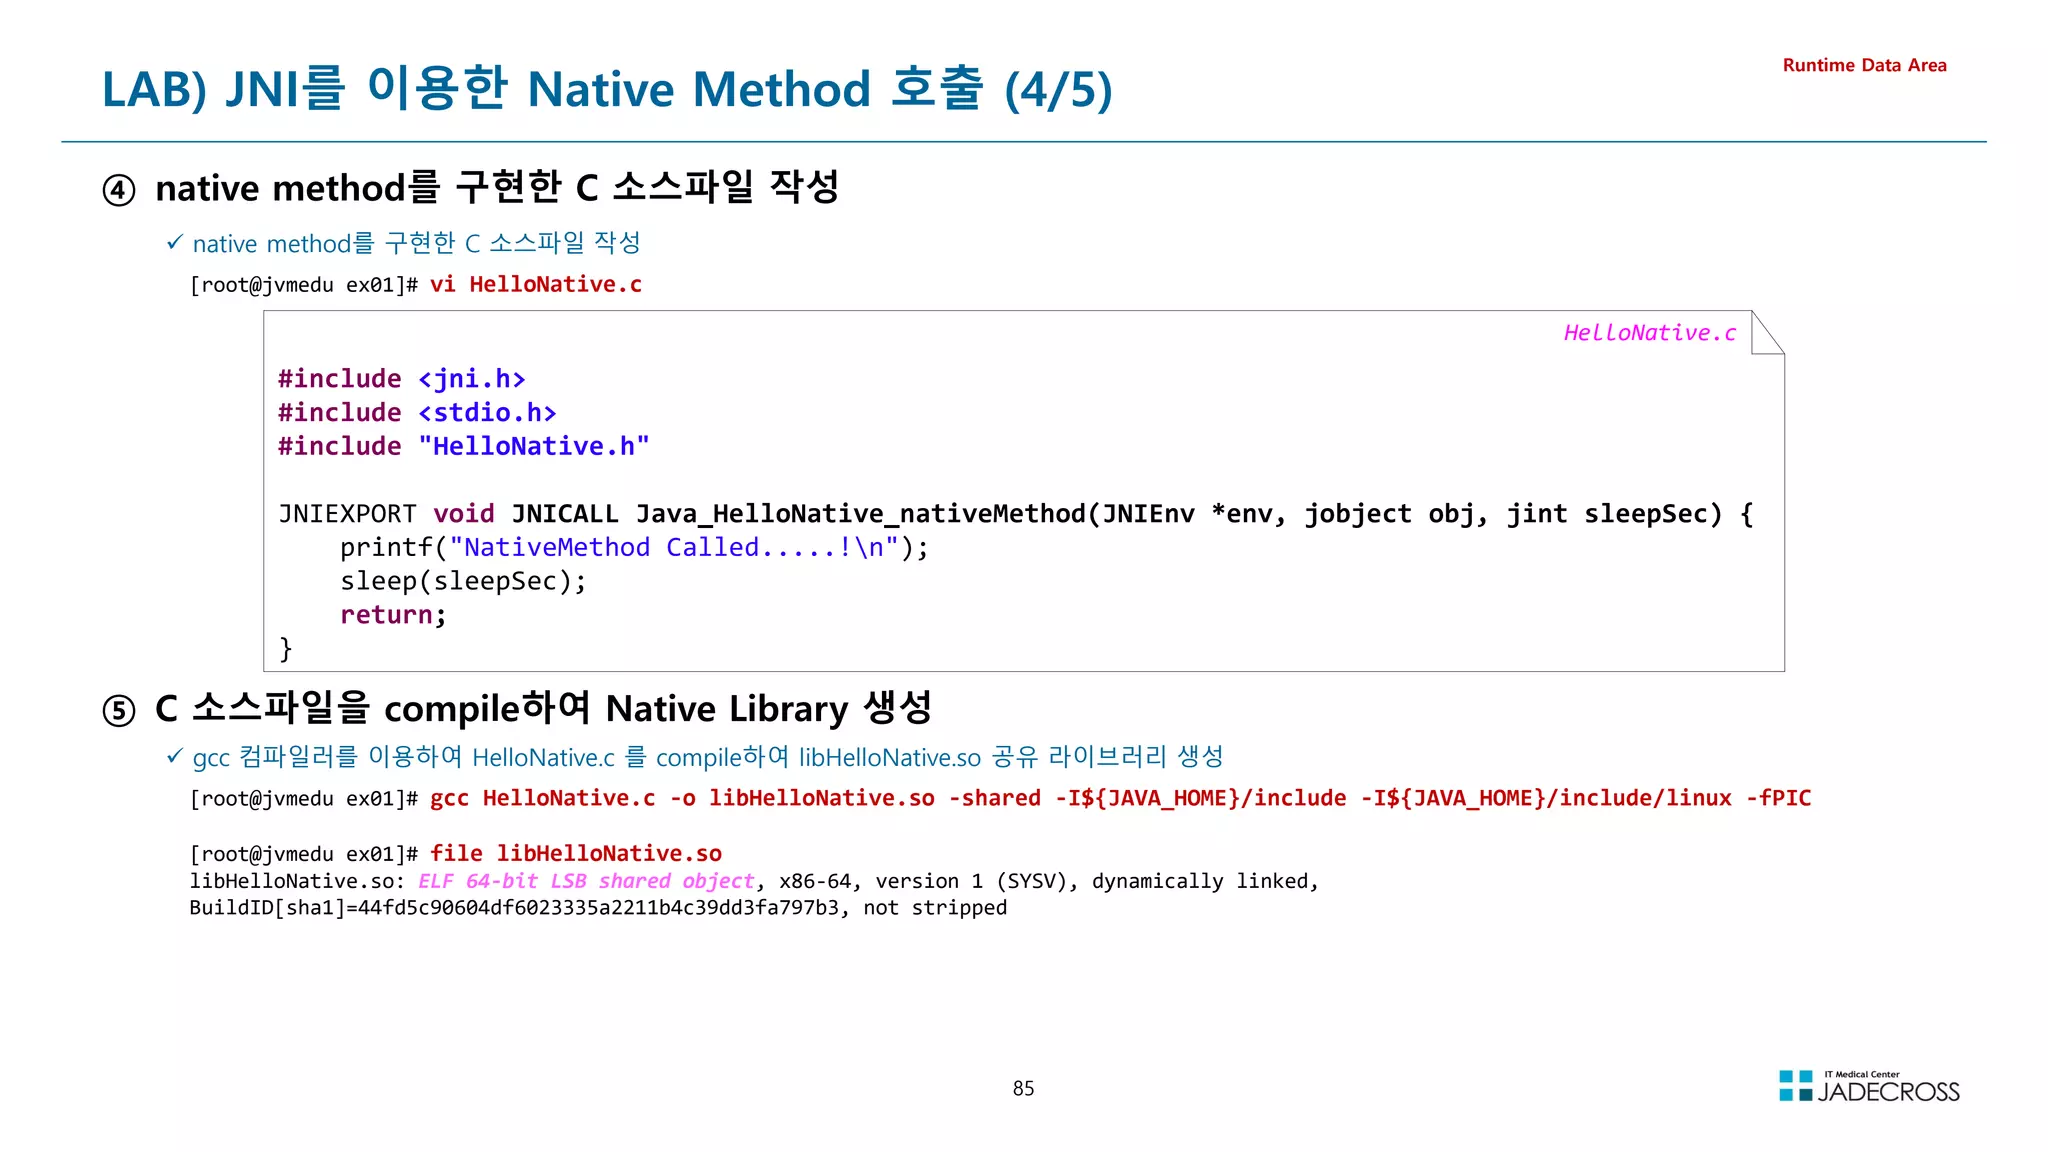Click the circled number 5 marker

pos(119,711)
